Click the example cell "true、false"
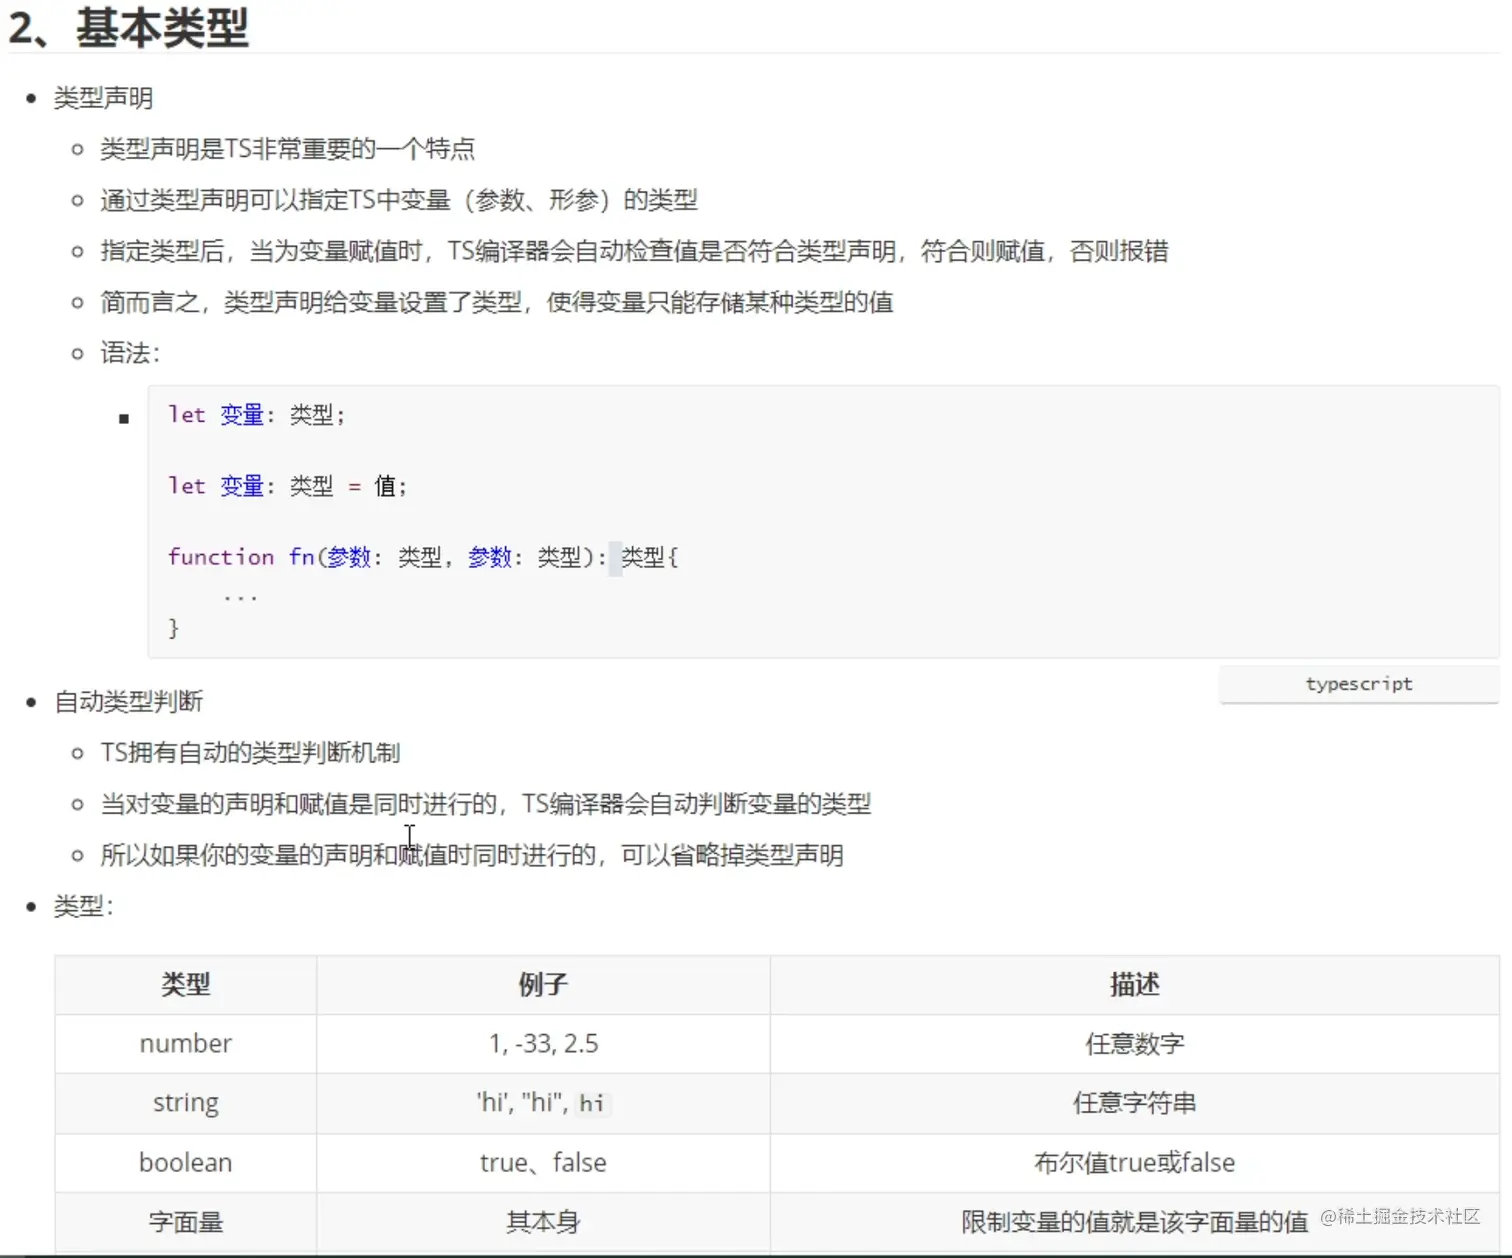The height and width of the screenshot is (1258, 1512). pos(543,1162)
